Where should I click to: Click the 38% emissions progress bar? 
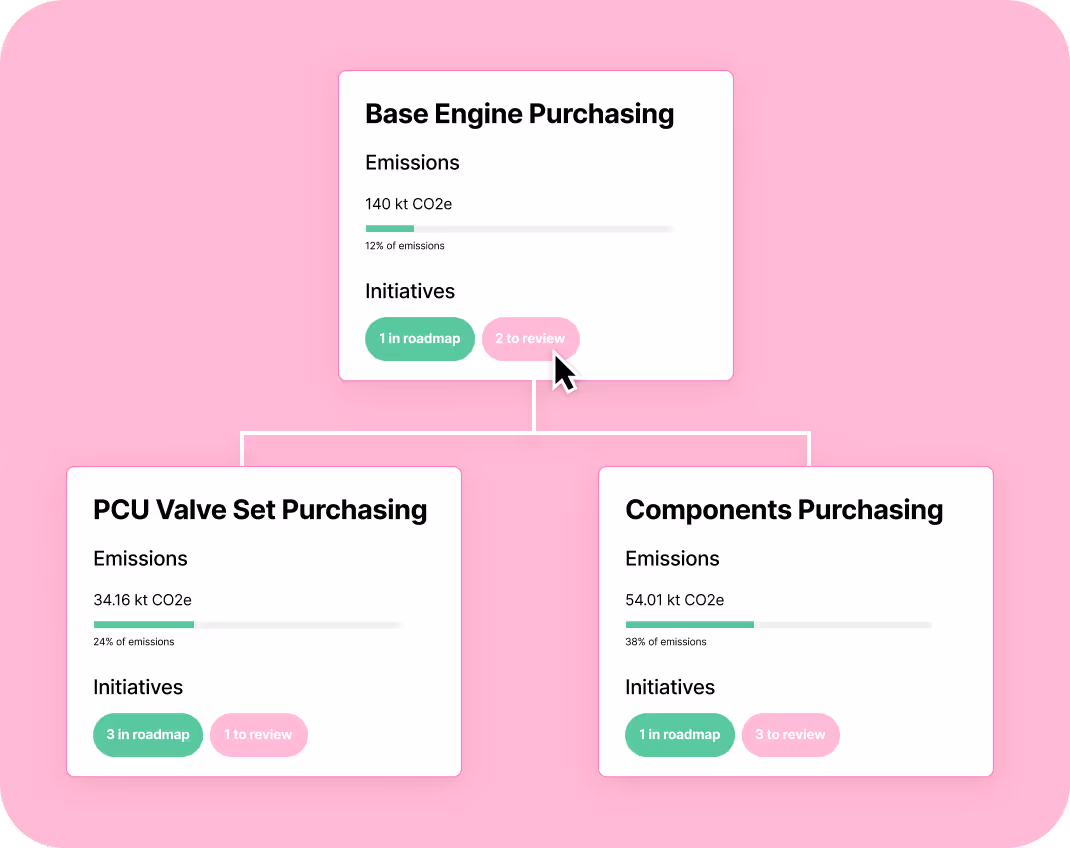coord(778,624)
